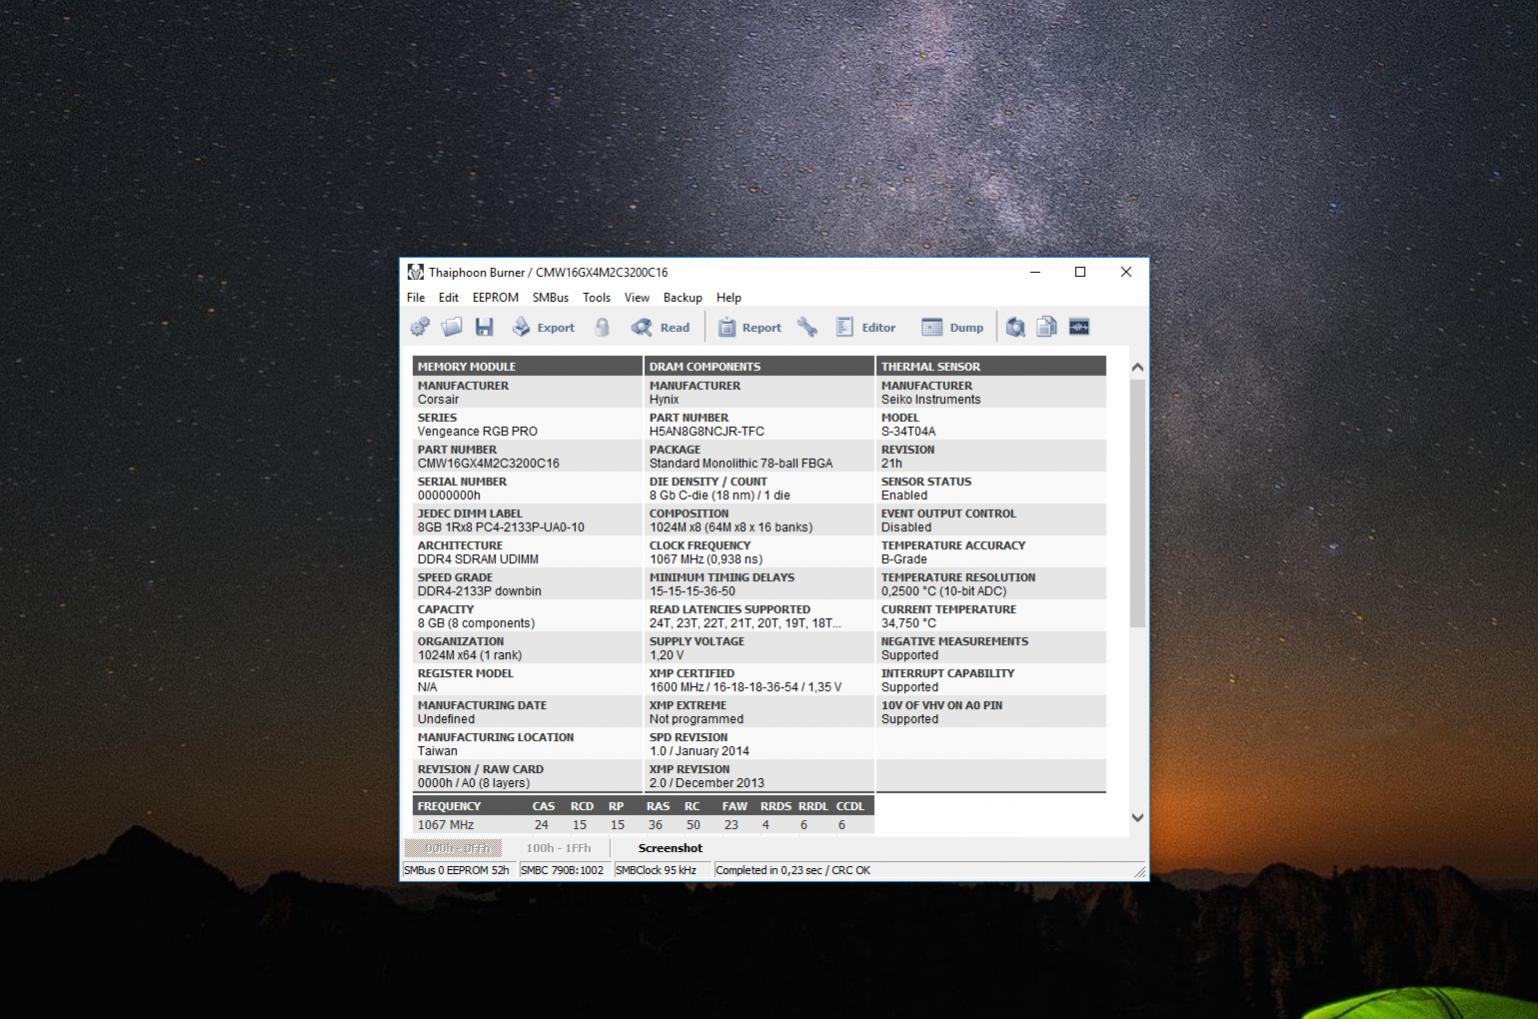Open the File menu
The height and width of the screenshot is (1019, 1538).
pyautogui.click(x=416, y=297)
